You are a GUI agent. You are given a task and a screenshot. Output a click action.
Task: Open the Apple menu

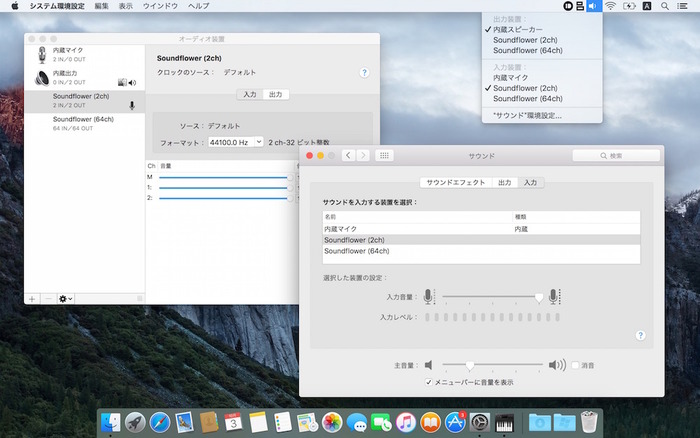[15, 6]
